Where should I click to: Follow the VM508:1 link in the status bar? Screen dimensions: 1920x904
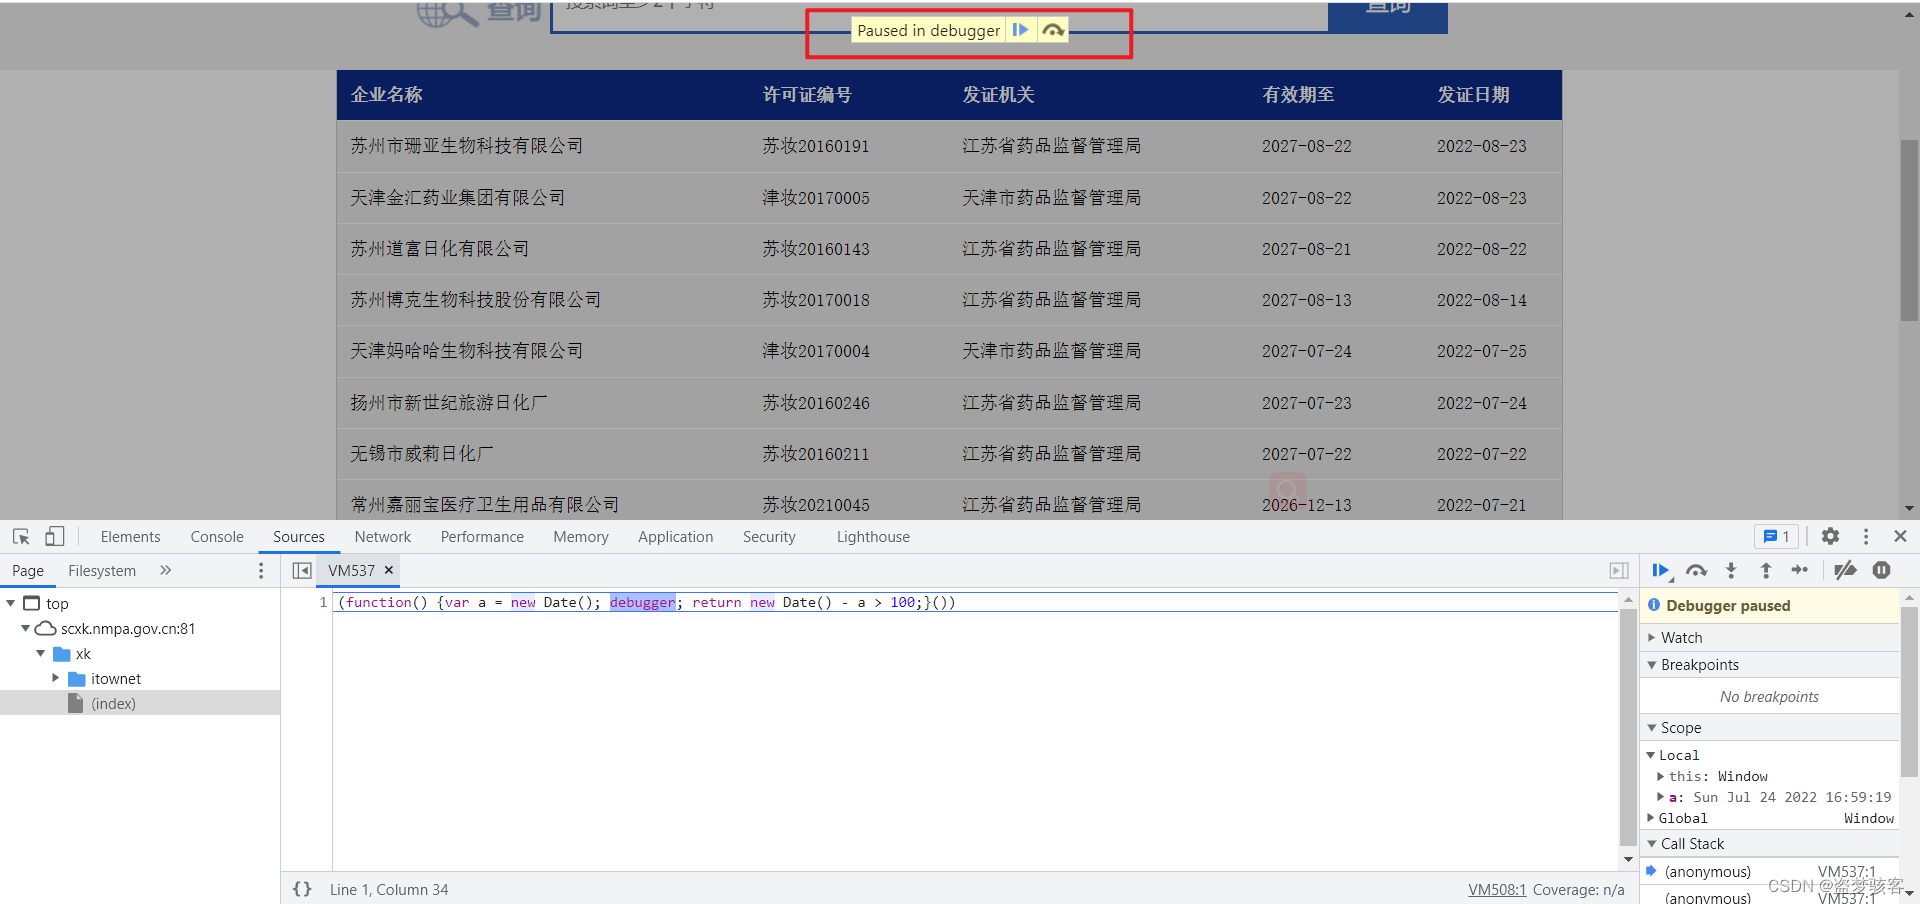tap(1496, 889)
